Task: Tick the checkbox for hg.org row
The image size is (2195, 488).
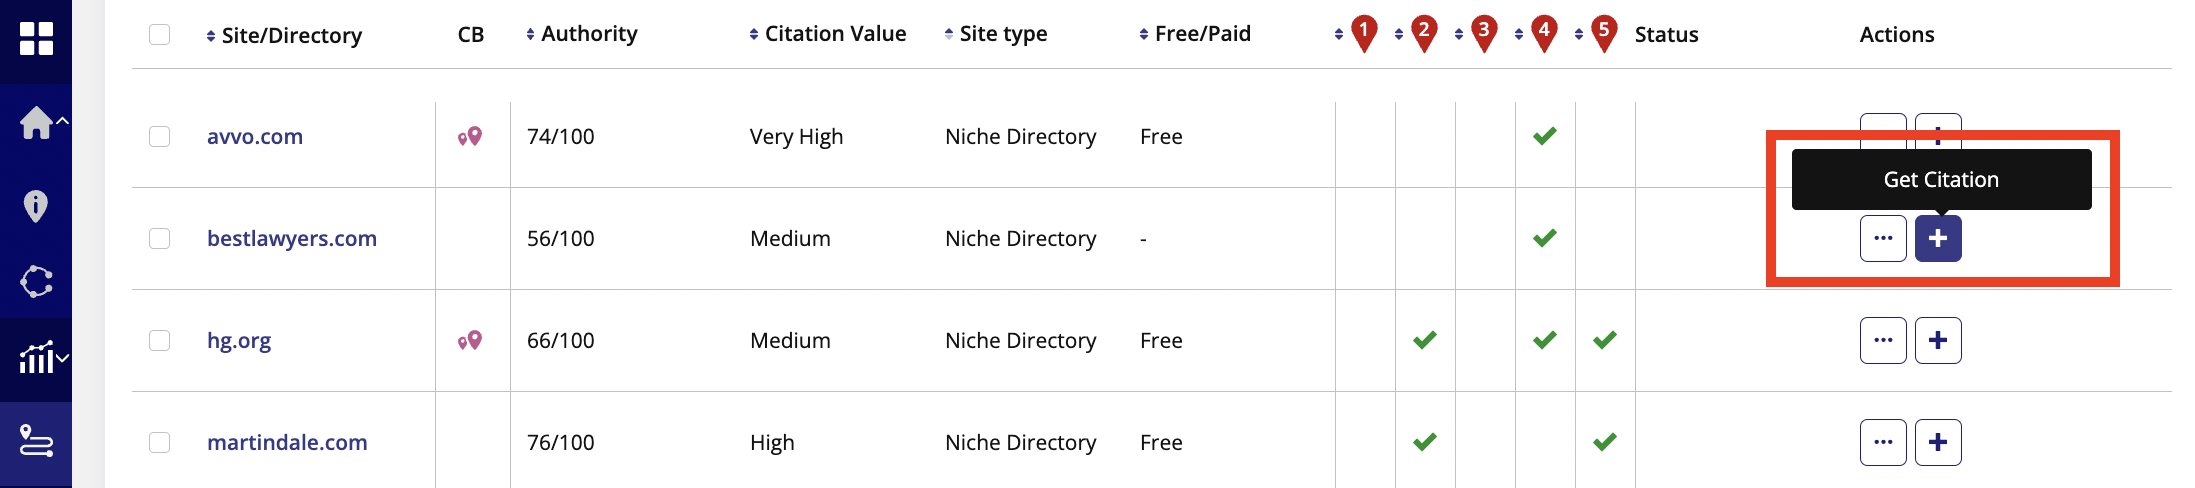Action: point(159,340)
